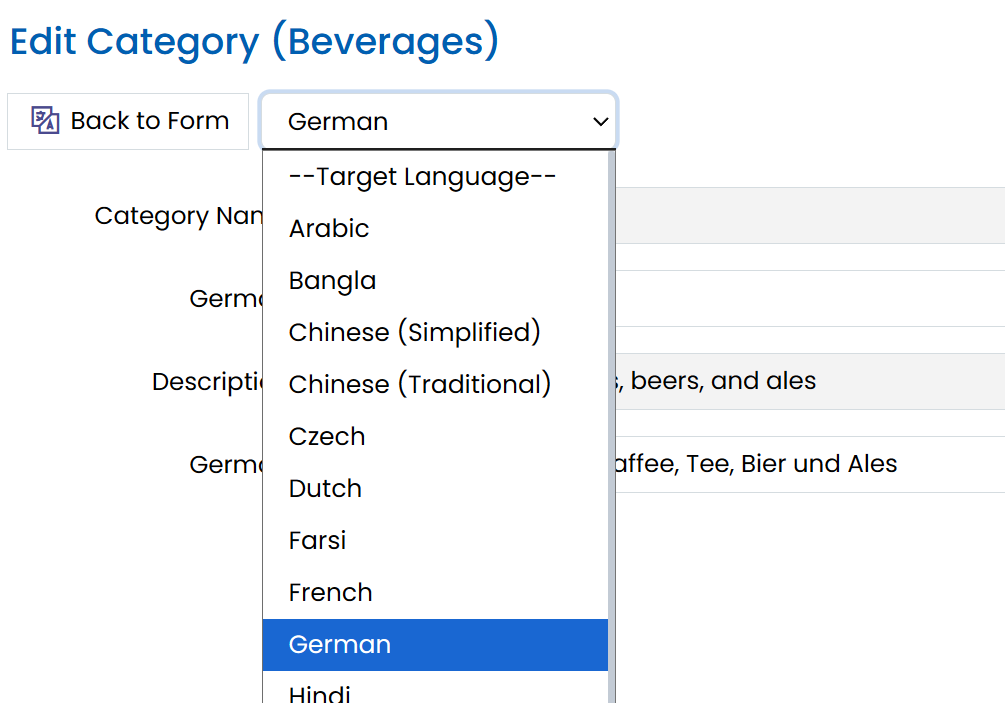Open the dropdown chevron showing German

point(599,121)
